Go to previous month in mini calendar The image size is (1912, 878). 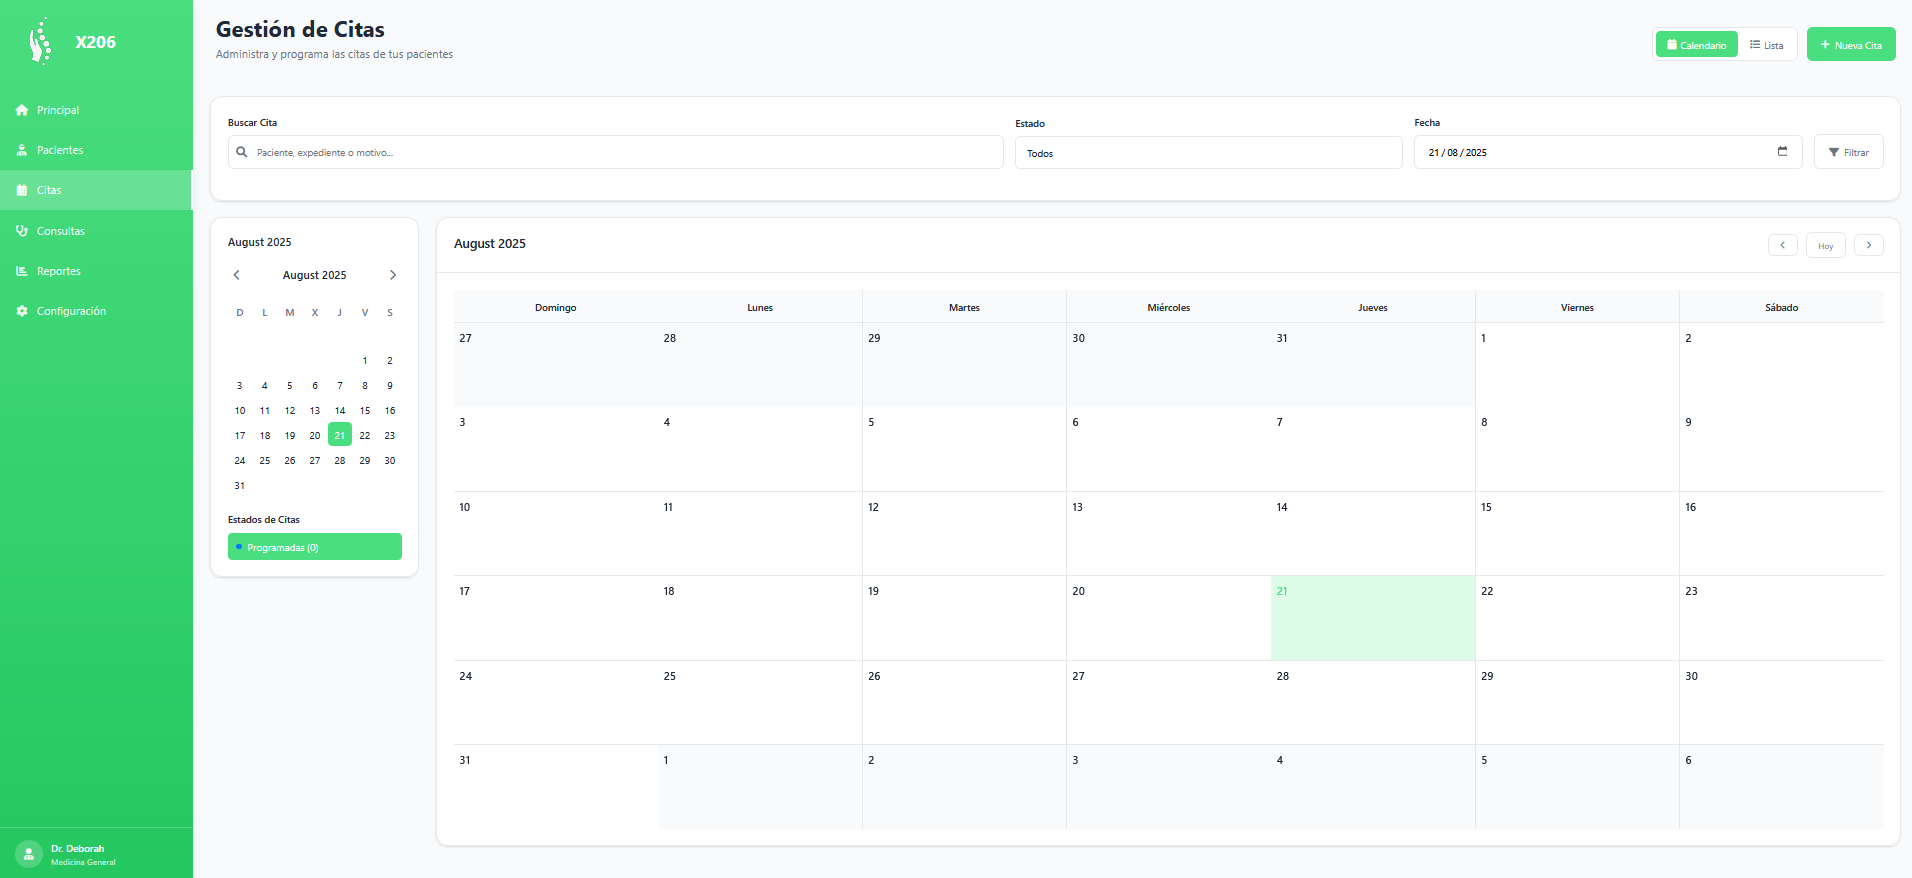pyautogui.click(x=237, y=275)
